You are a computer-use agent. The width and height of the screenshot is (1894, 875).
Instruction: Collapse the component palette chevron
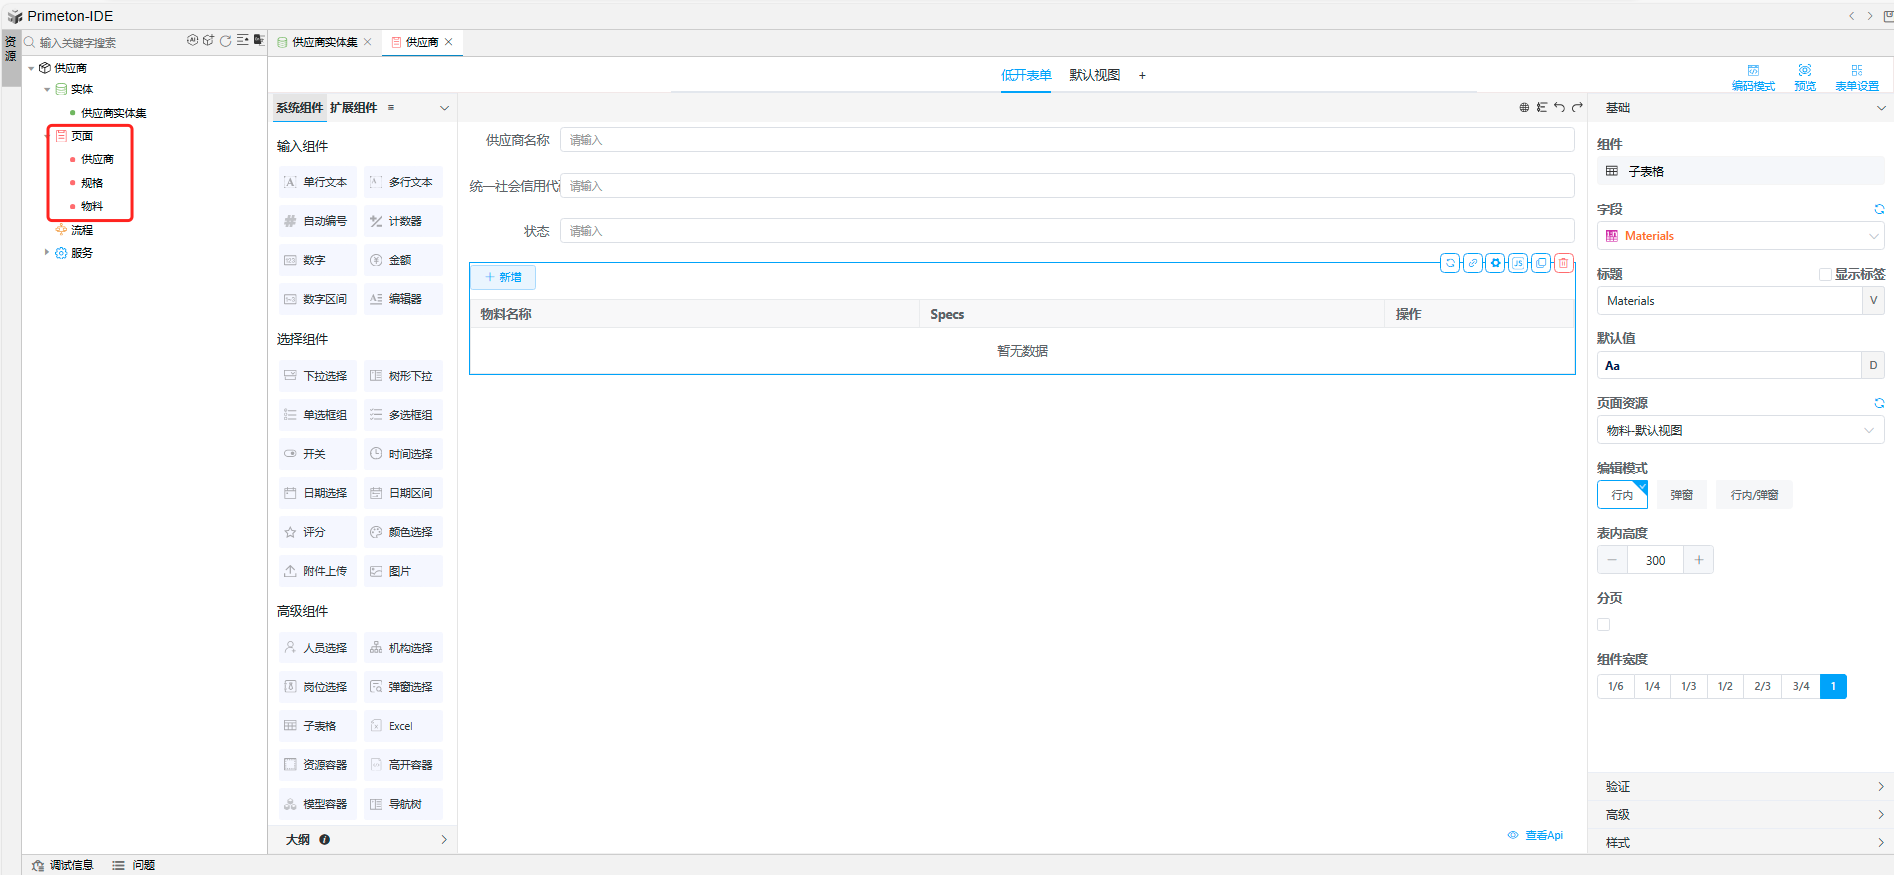coord(444,108)
